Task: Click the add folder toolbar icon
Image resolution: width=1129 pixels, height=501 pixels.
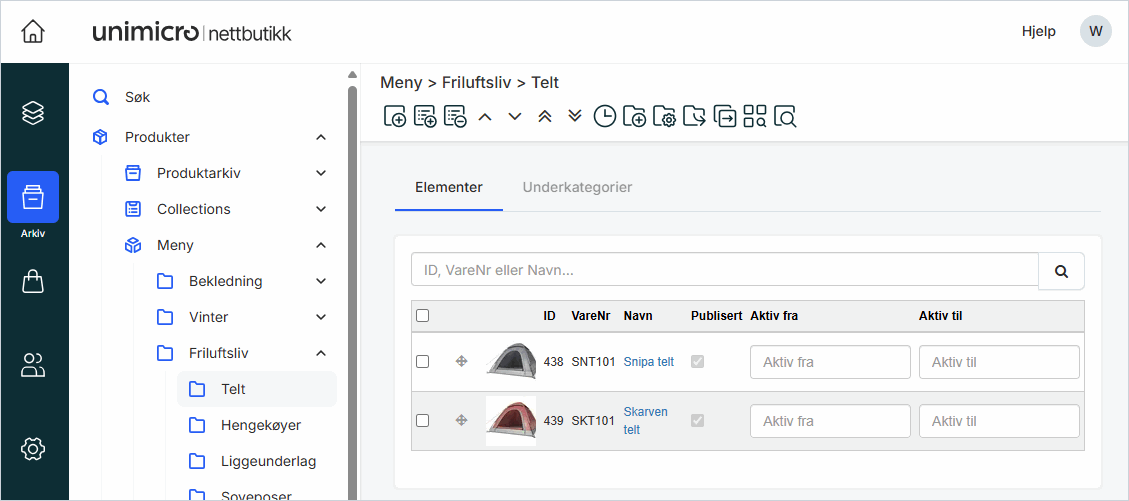Action: (635, 117)
